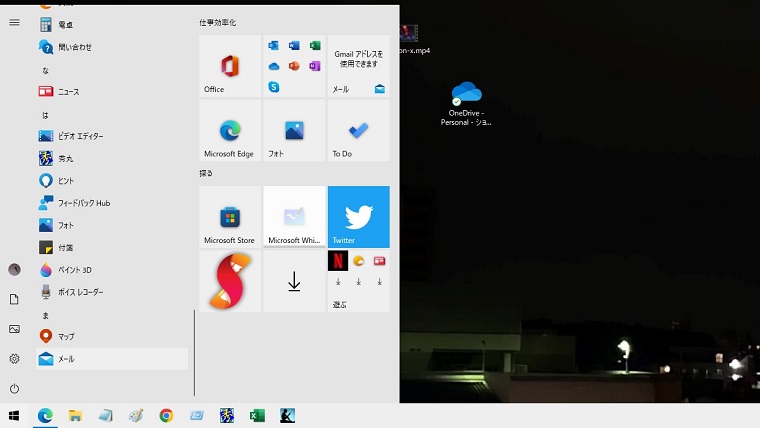Open ボイス レコーダー app
760x428 pixels.
[x=112, y=292]
